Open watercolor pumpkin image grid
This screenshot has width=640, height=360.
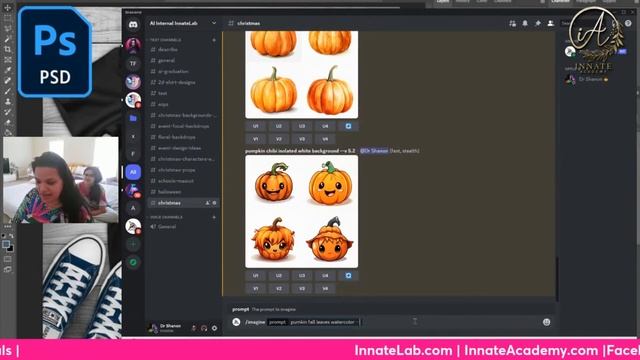click(x=302, y=75)
